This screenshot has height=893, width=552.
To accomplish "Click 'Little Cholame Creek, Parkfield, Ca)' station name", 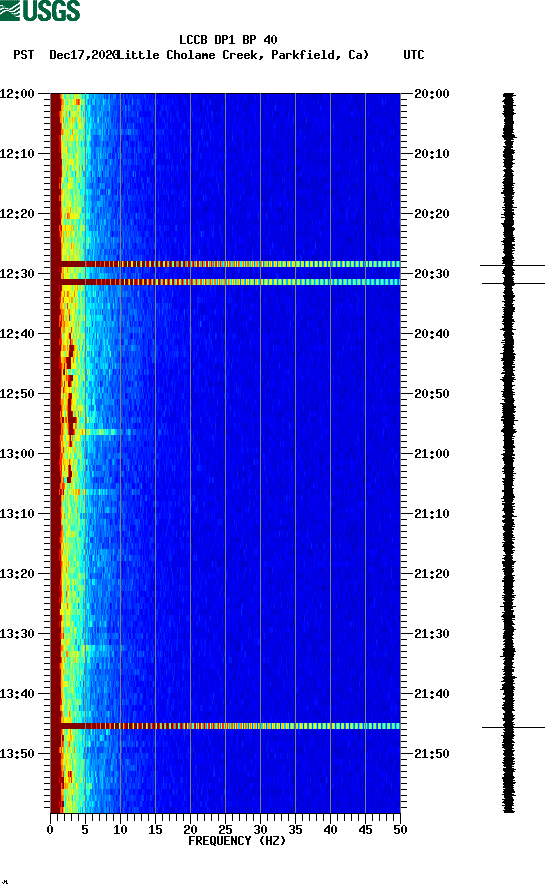I will [x=243, y=55].
